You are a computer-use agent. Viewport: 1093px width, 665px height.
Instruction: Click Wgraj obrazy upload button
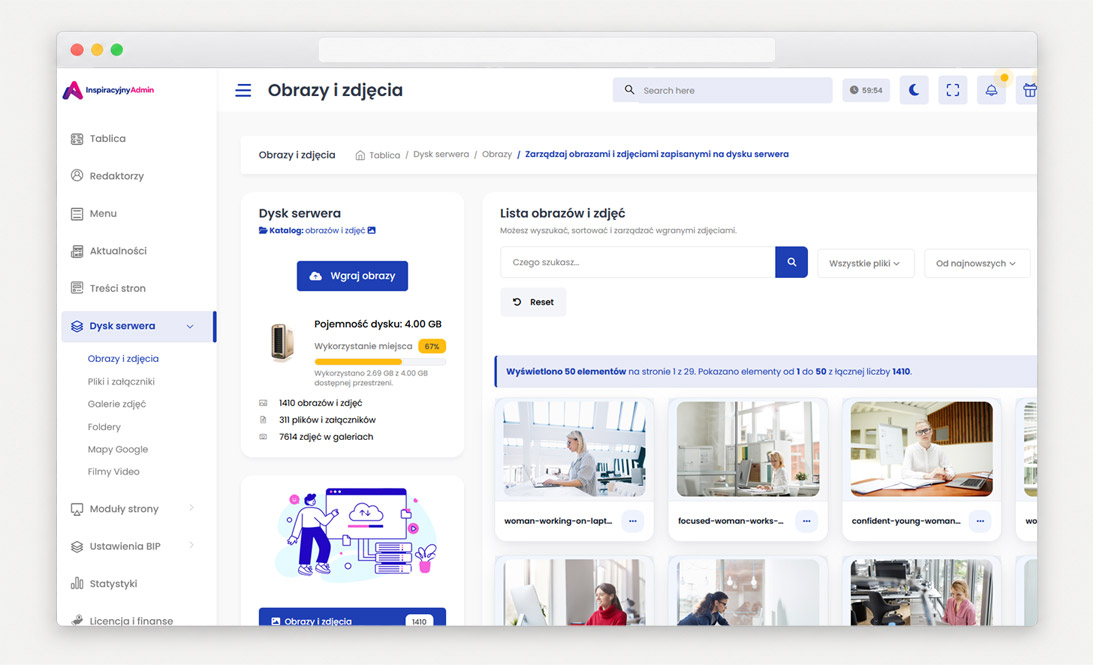(352, 276)
